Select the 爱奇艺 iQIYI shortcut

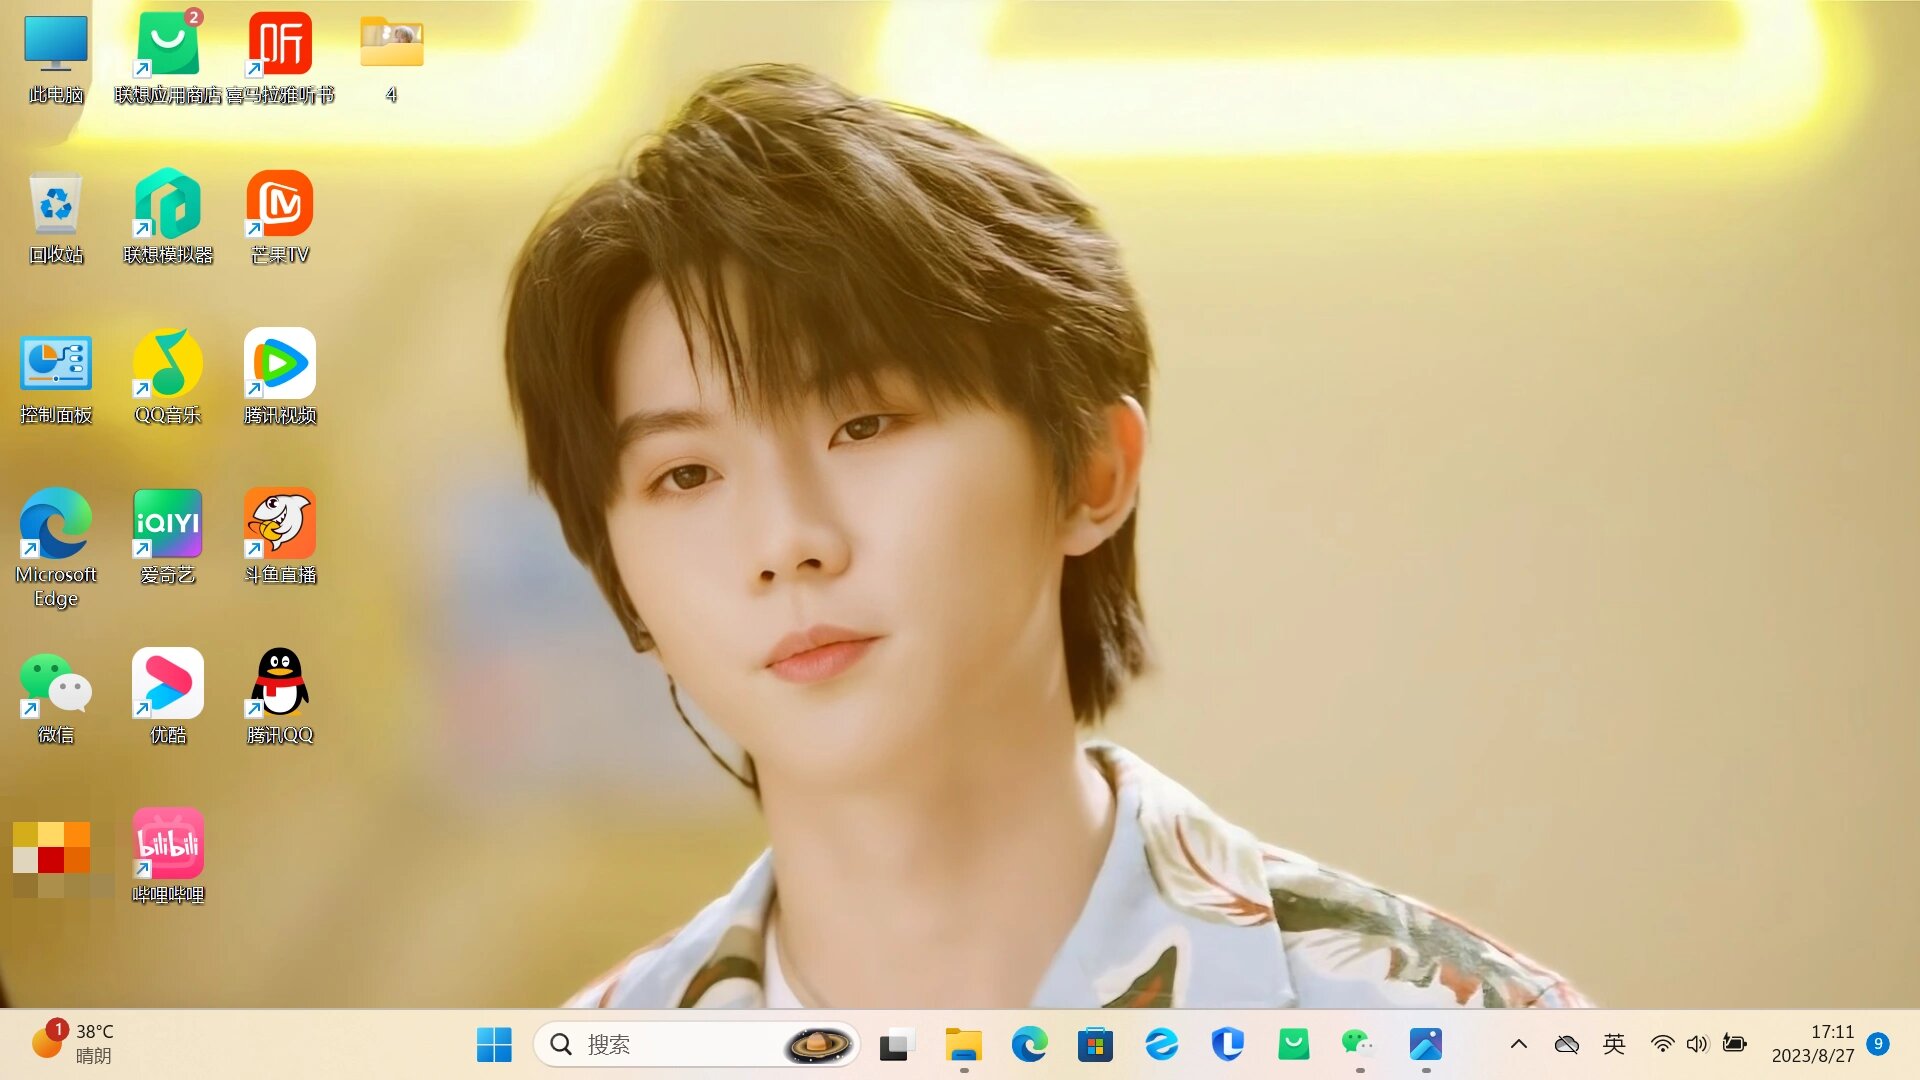tap(168, 538)
